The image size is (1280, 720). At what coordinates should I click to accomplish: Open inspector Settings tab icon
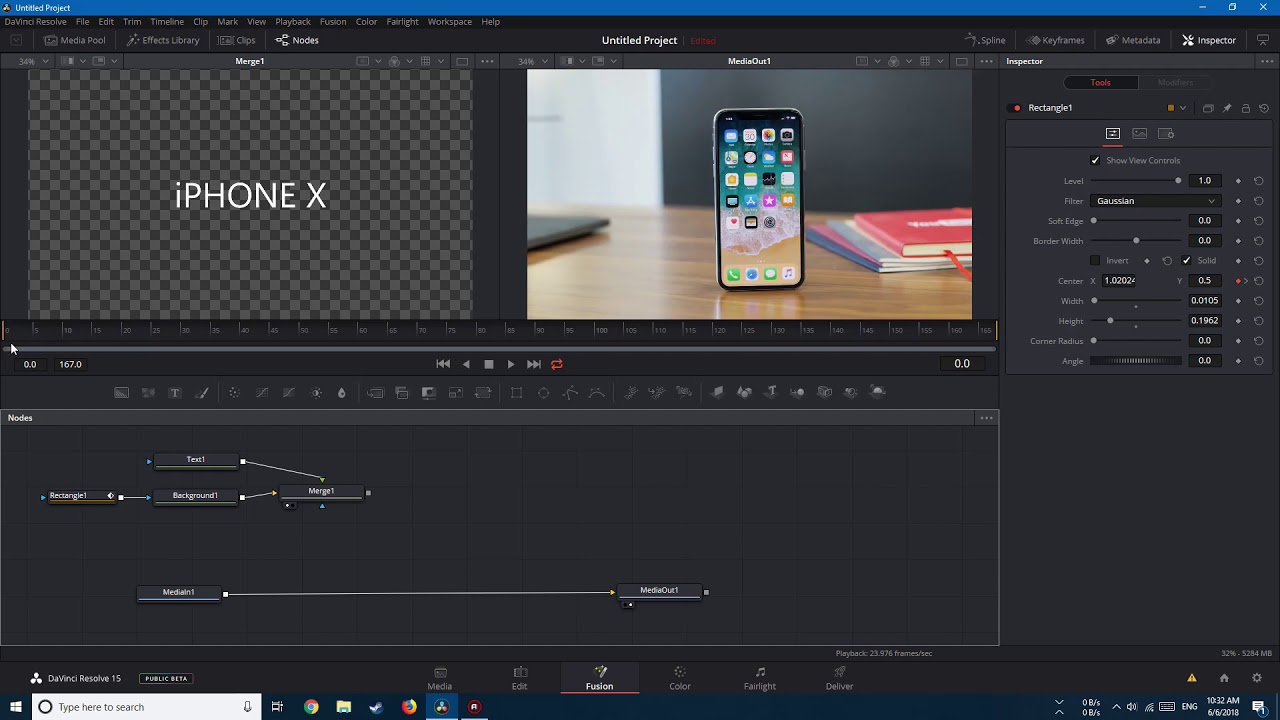pyautogui.click(x=1166, y=133)
